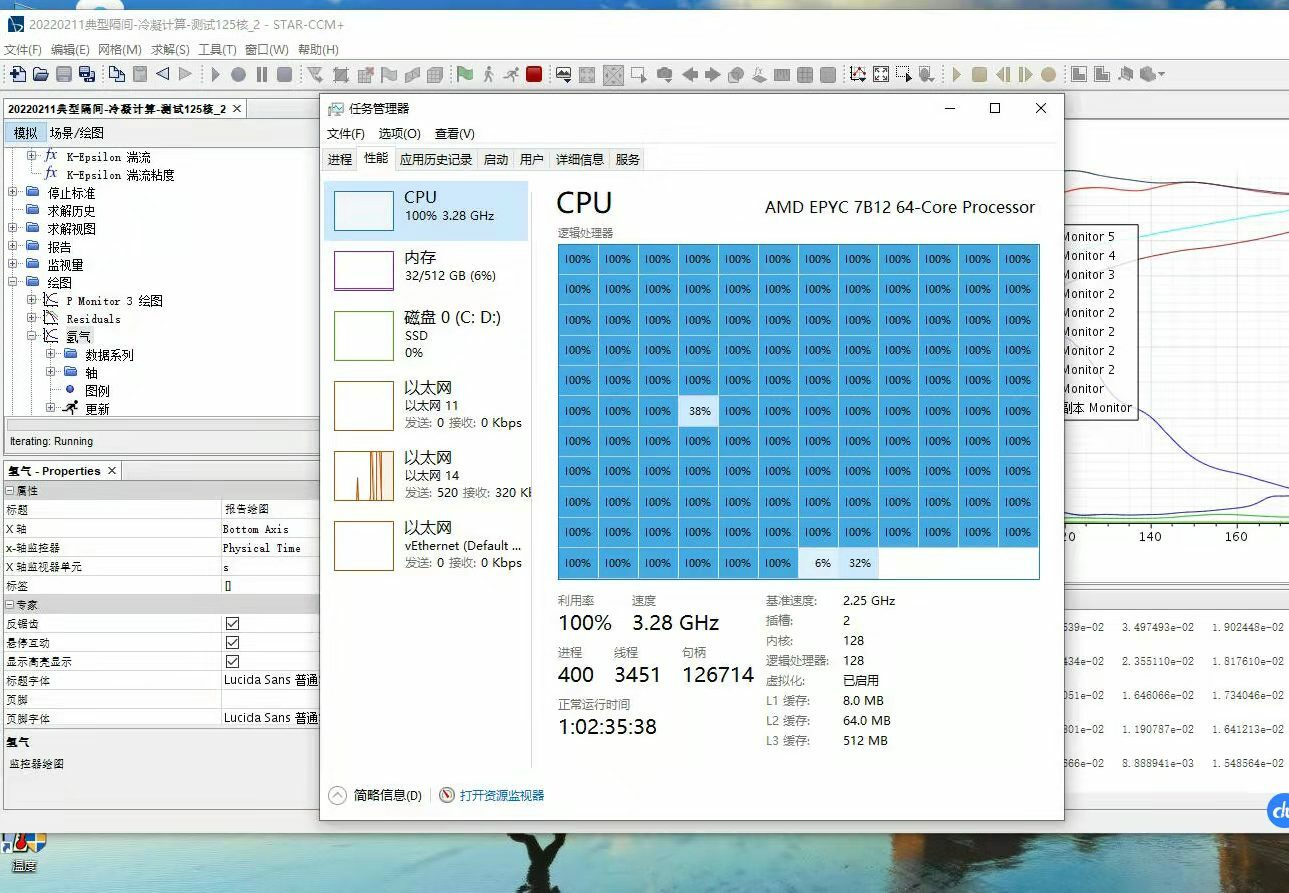Viewport: 1289px width, 893px height.
Task: Expand the Residuals tree node
Action: tap(32, 318)
